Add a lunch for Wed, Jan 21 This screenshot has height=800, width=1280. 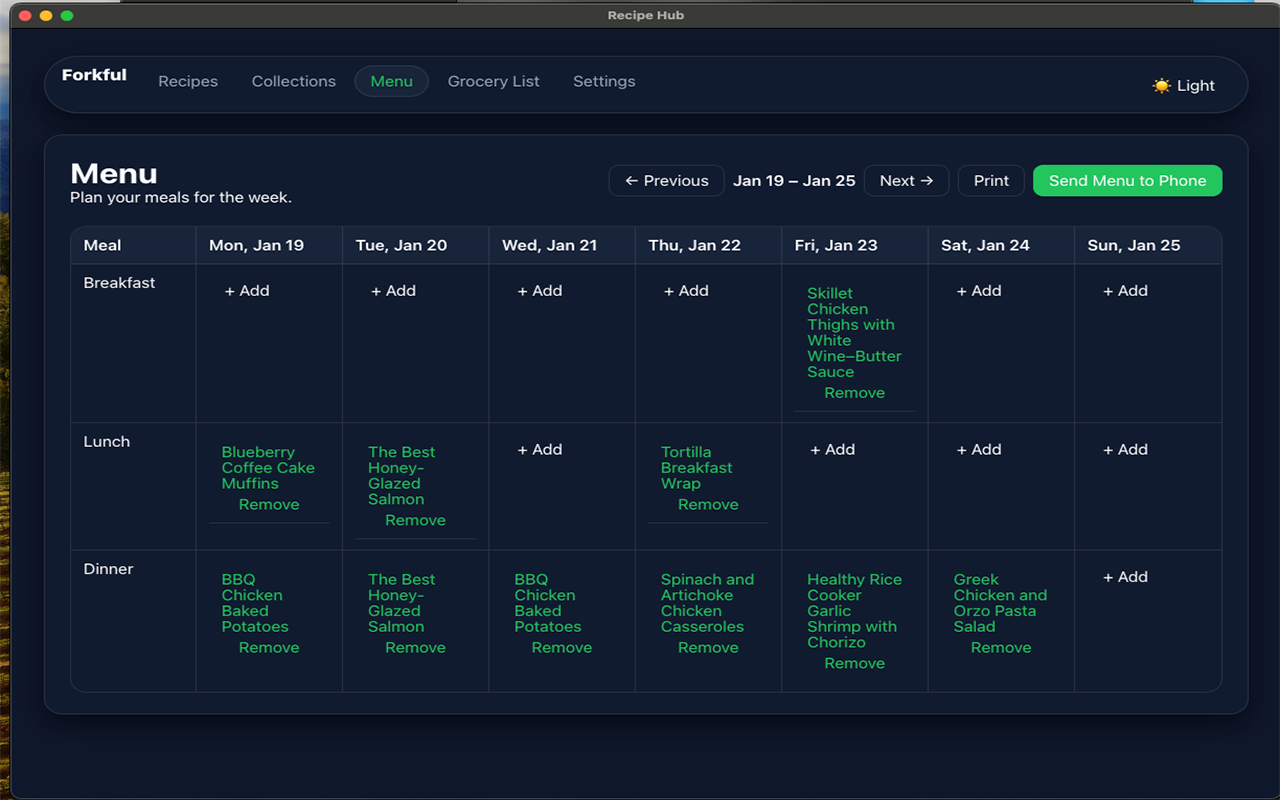(x=540, y=450)
